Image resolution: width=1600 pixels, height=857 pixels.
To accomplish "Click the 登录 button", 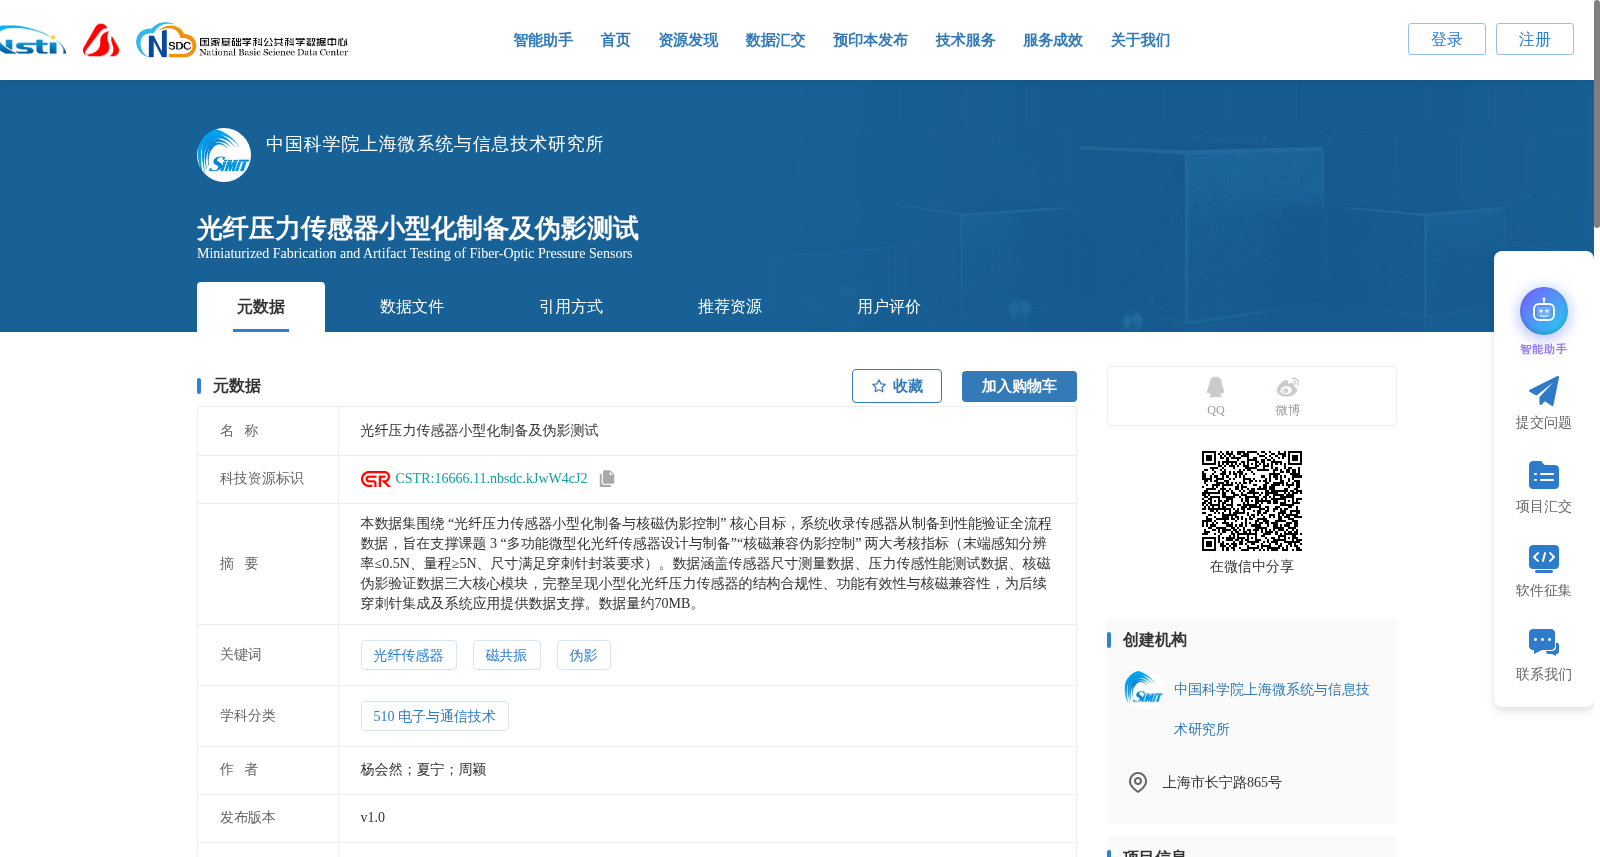I will [x=1447, y=39].
